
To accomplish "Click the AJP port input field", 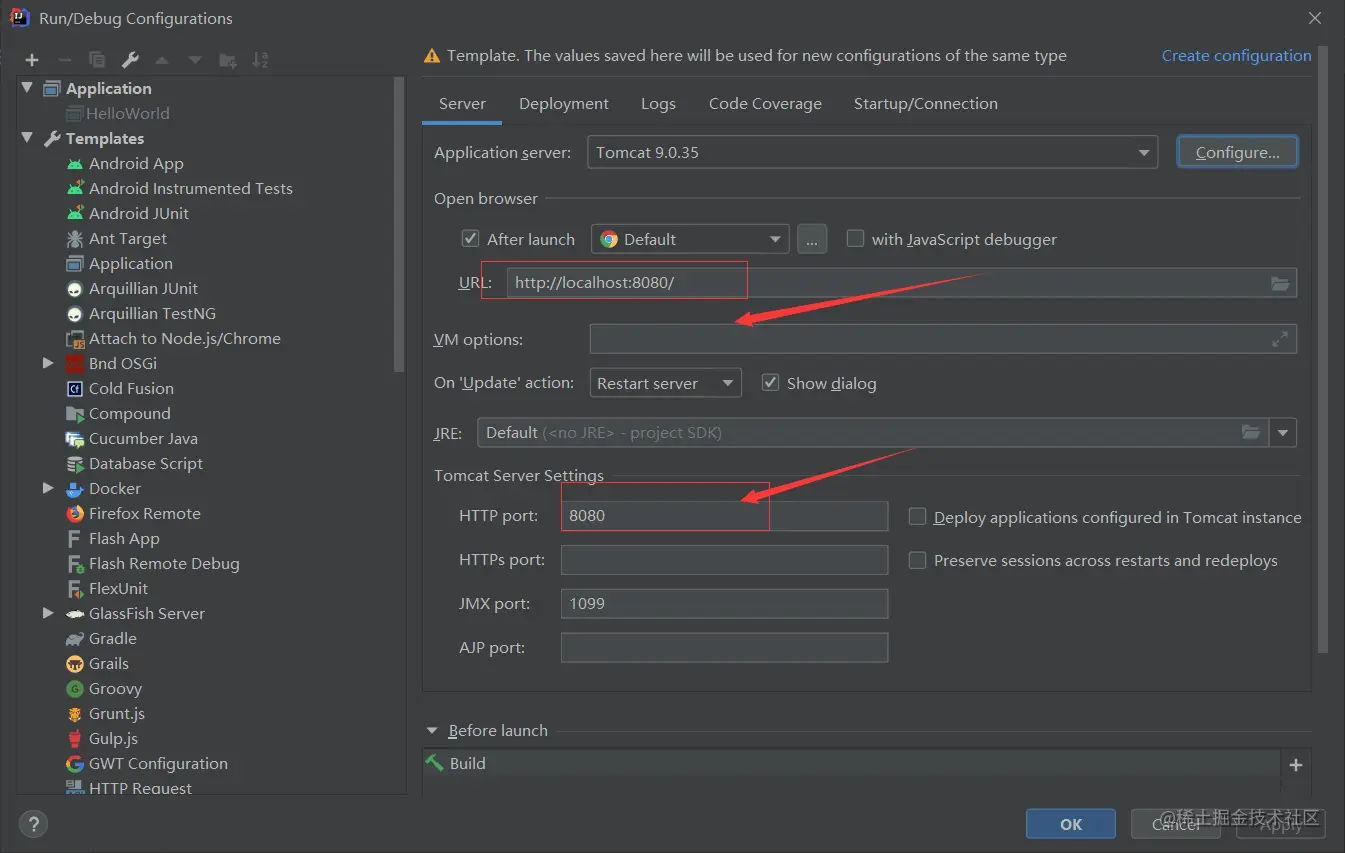I will 724,648.
